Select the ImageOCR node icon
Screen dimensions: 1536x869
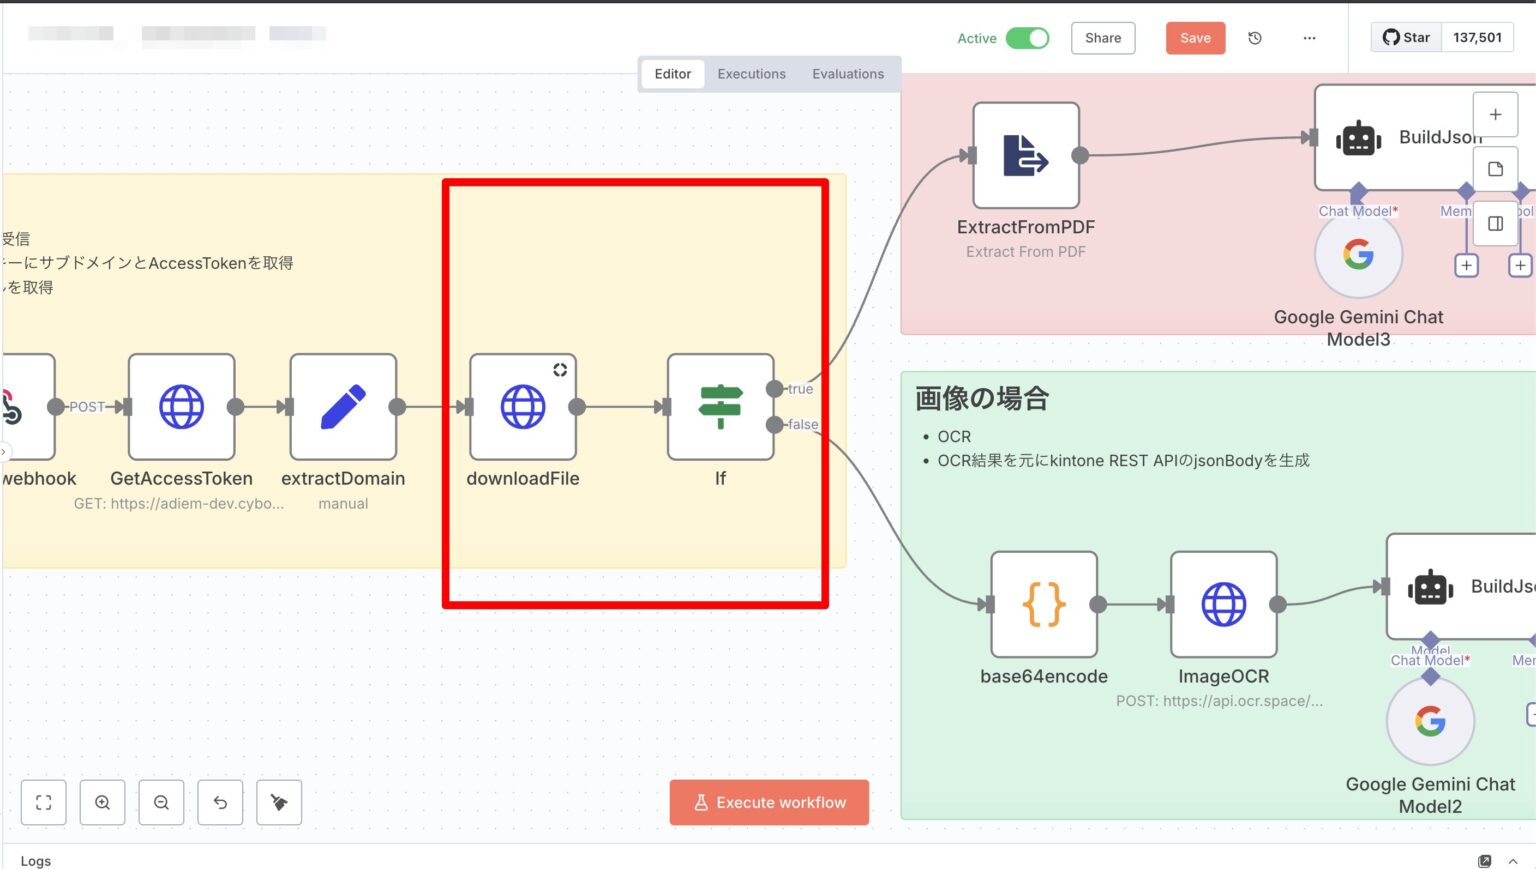(1224, 604)
